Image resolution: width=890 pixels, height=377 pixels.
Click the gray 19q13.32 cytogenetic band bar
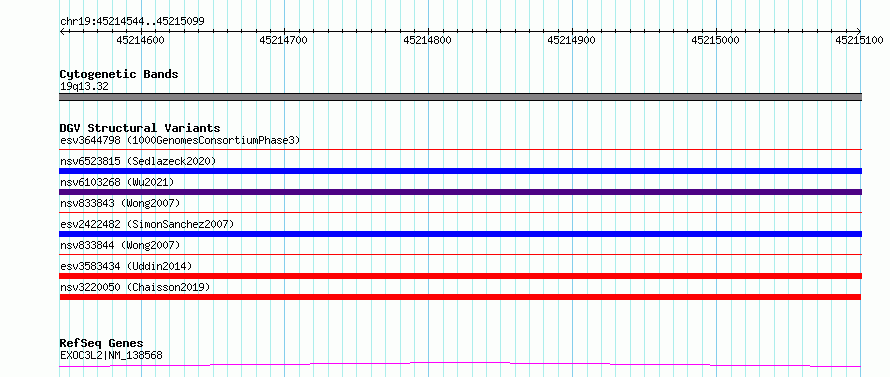tap(460, 97)
